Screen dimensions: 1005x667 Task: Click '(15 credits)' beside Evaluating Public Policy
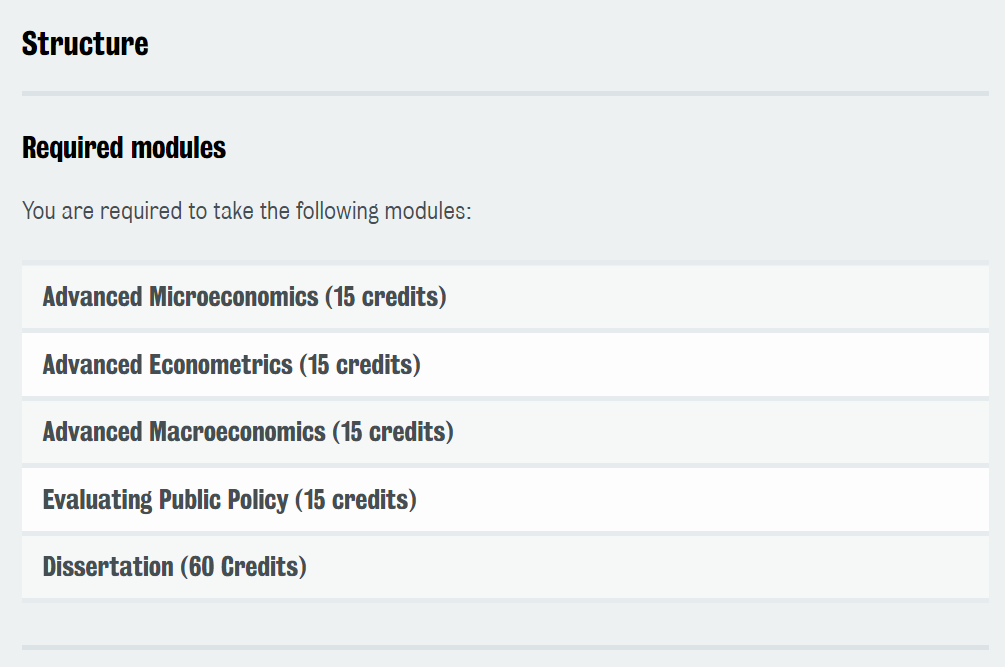point(356,500)
